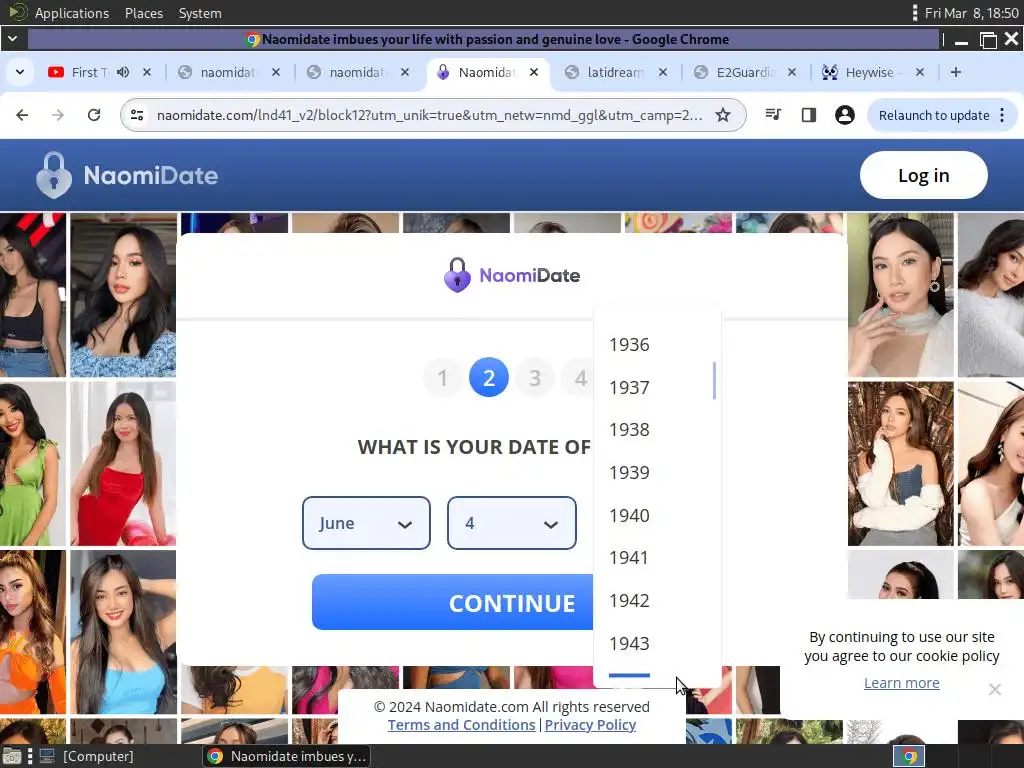Open the Places menu
Viewport: 1024px width, 768px height.
click(x=144, y=13)
